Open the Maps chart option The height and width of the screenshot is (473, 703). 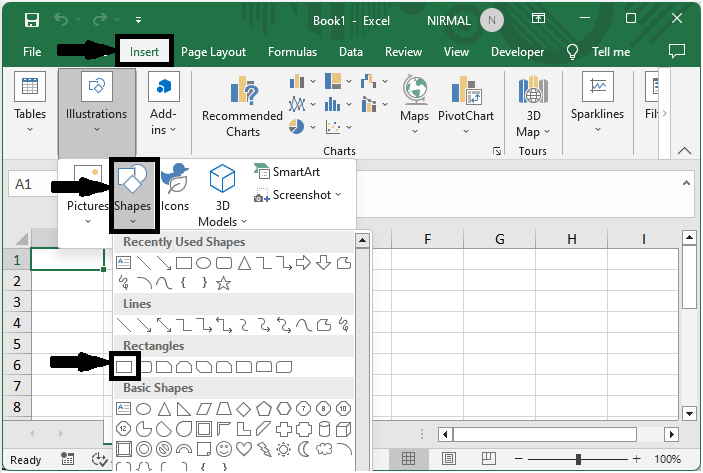point(414,101)
